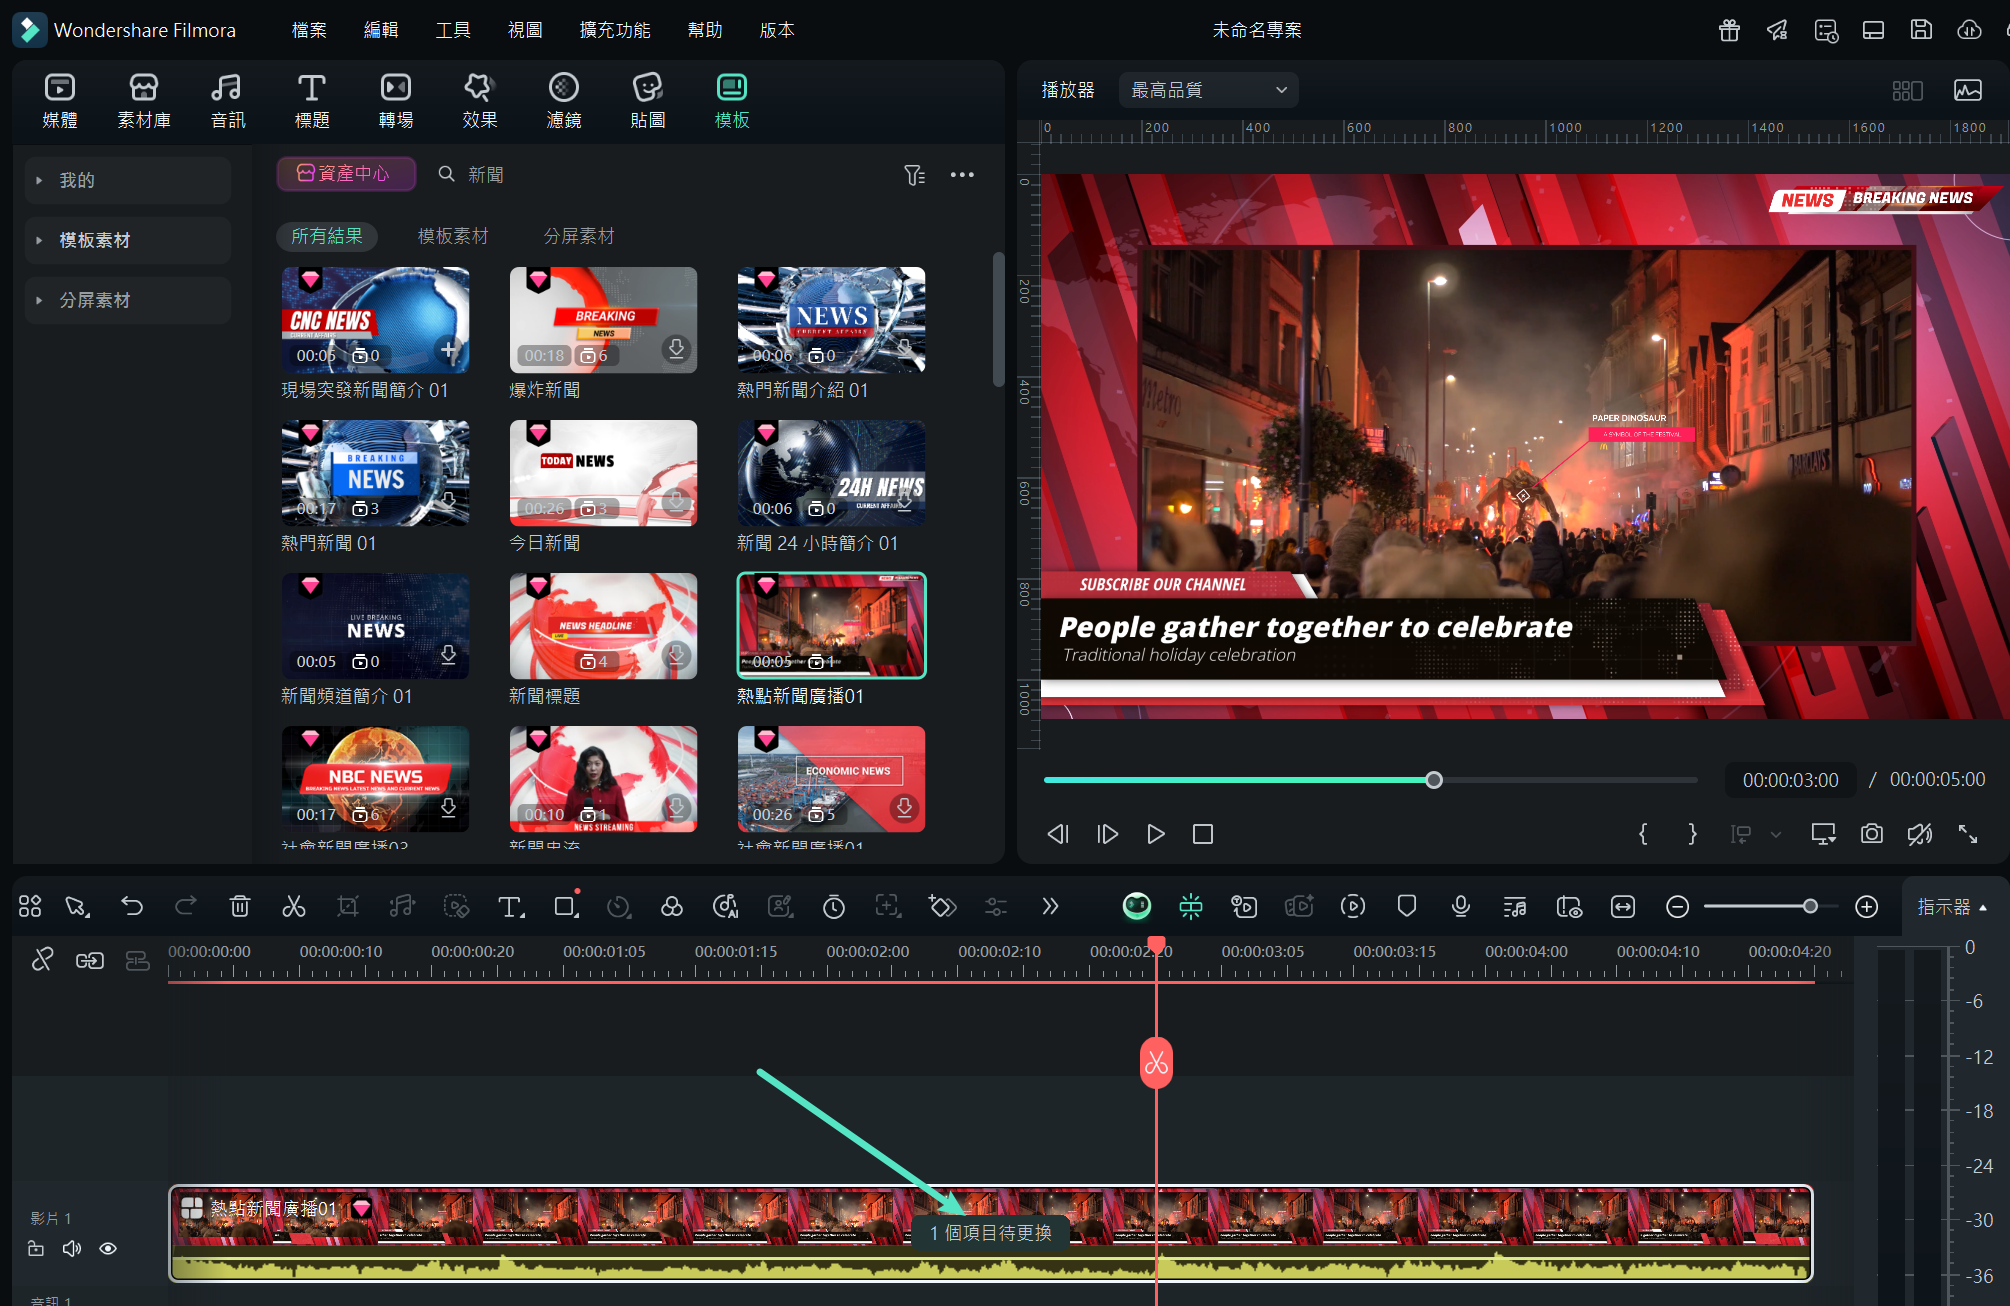Expand the 我的 sidebar category
The height and width of the screenshot is (1306, 2010).
click(76, 180)
